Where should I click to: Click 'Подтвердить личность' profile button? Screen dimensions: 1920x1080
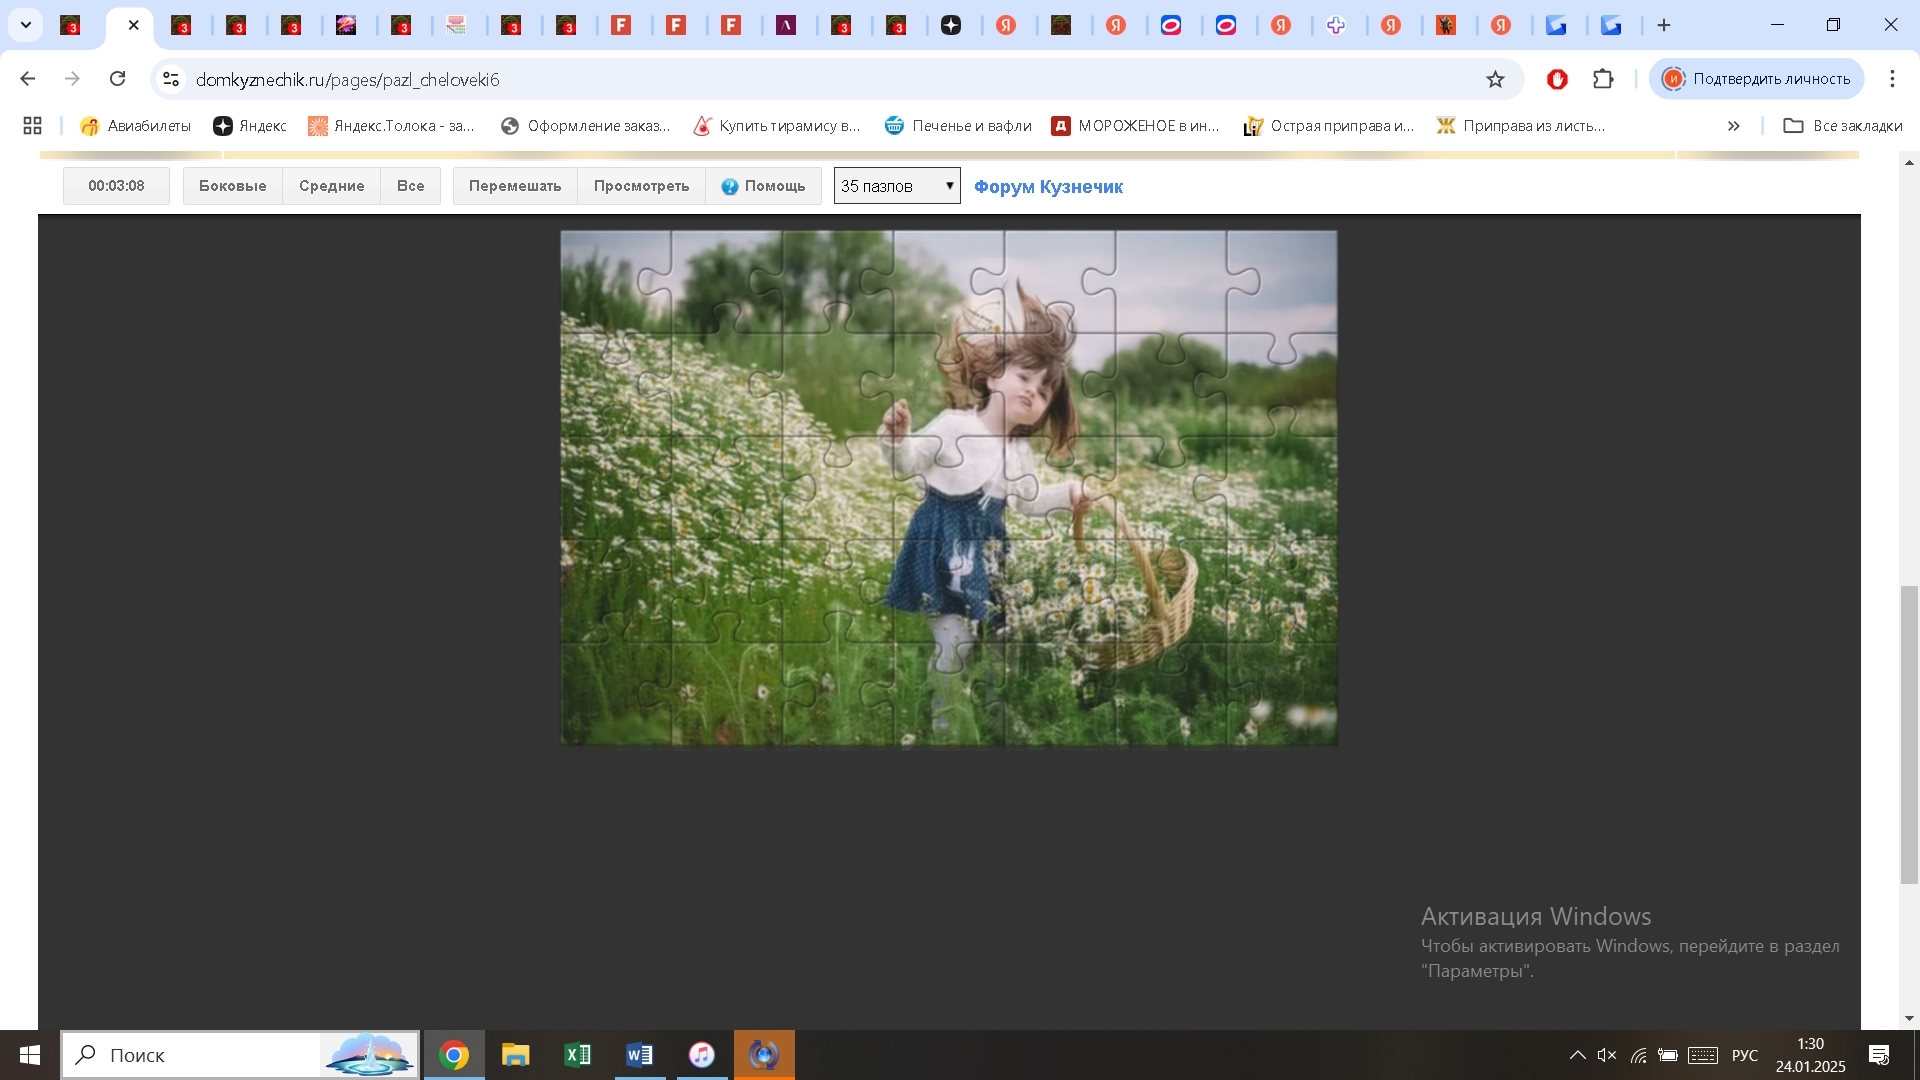tap(1756, 79)
